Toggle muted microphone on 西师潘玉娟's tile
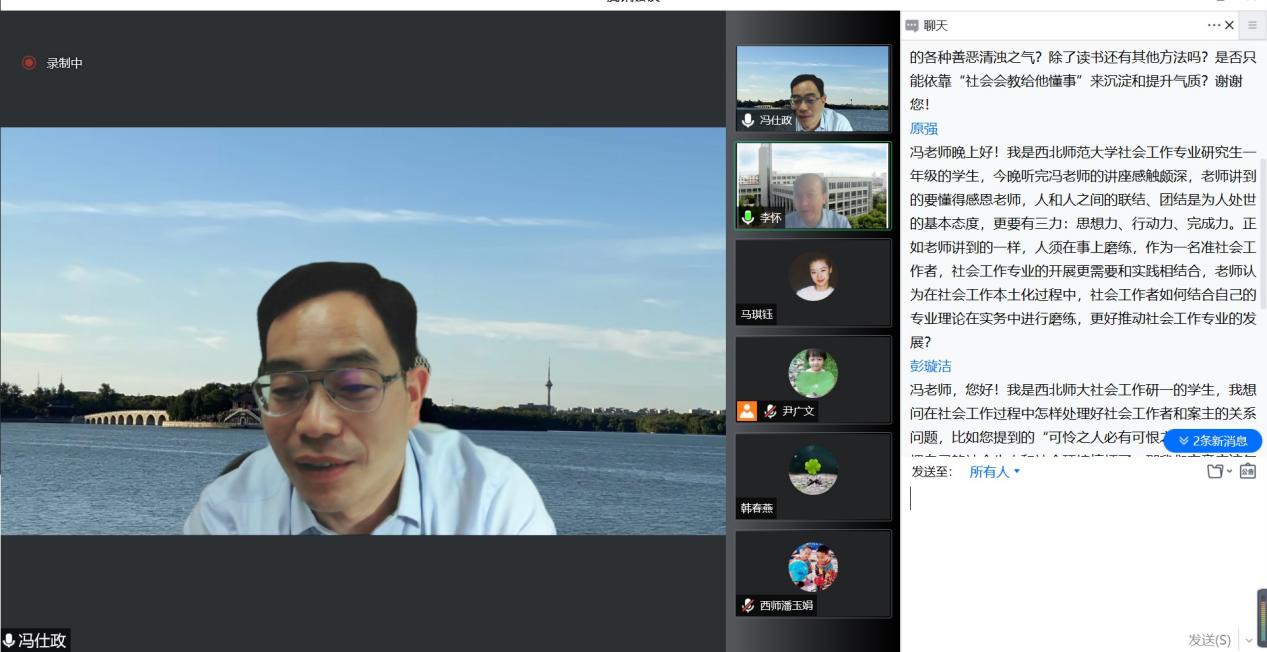The image size is (1267, 652). (x=748, y=605)
